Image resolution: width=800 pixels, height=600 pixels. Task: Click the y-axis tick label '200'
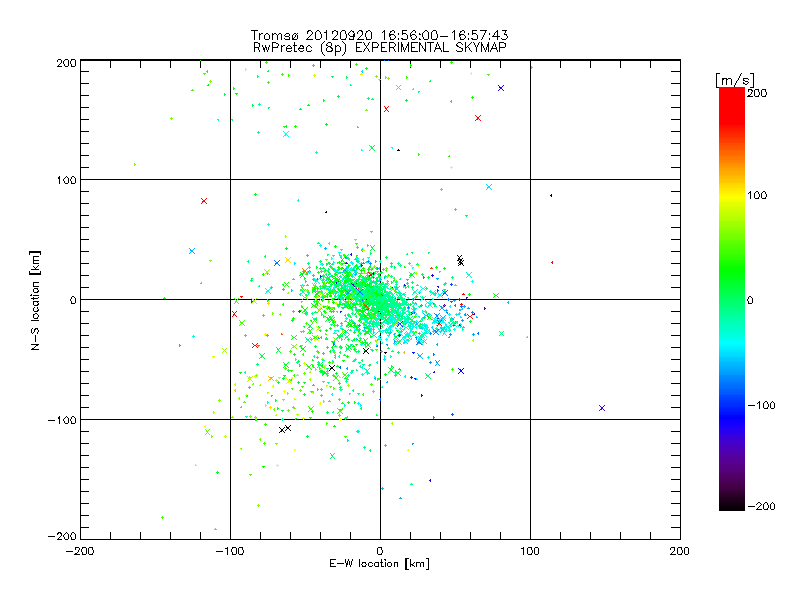66,63
